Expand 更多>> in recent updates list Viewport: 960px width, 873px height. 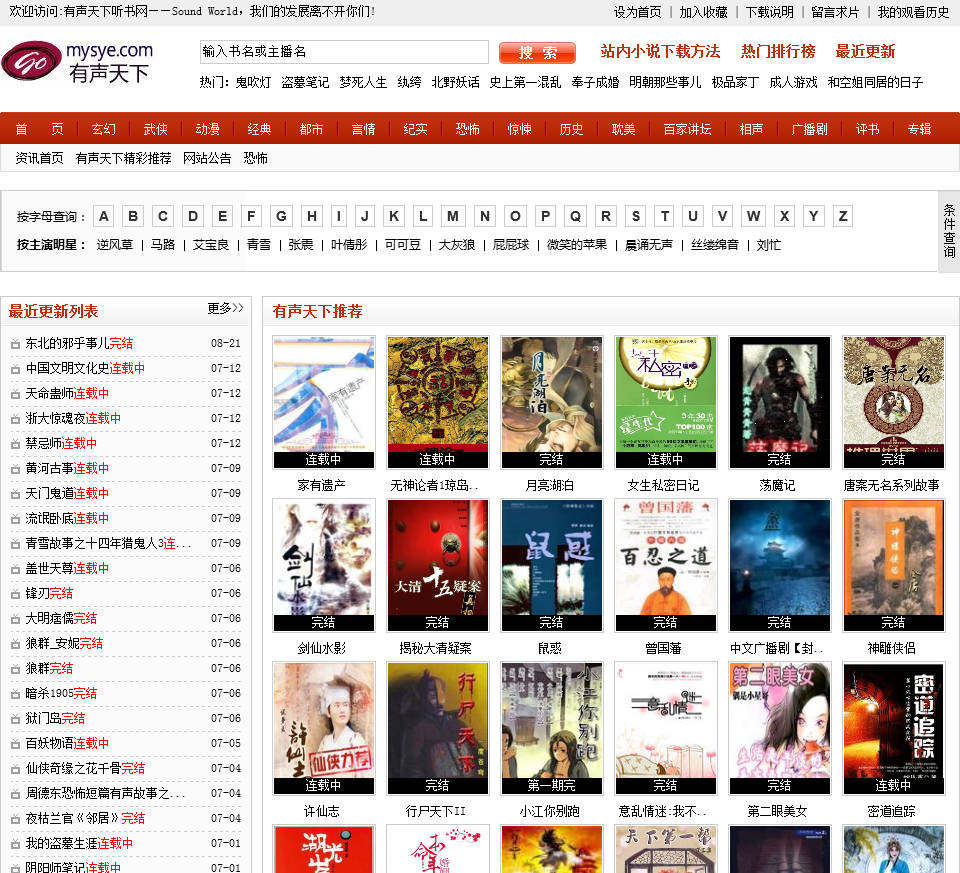pos(225,308)
